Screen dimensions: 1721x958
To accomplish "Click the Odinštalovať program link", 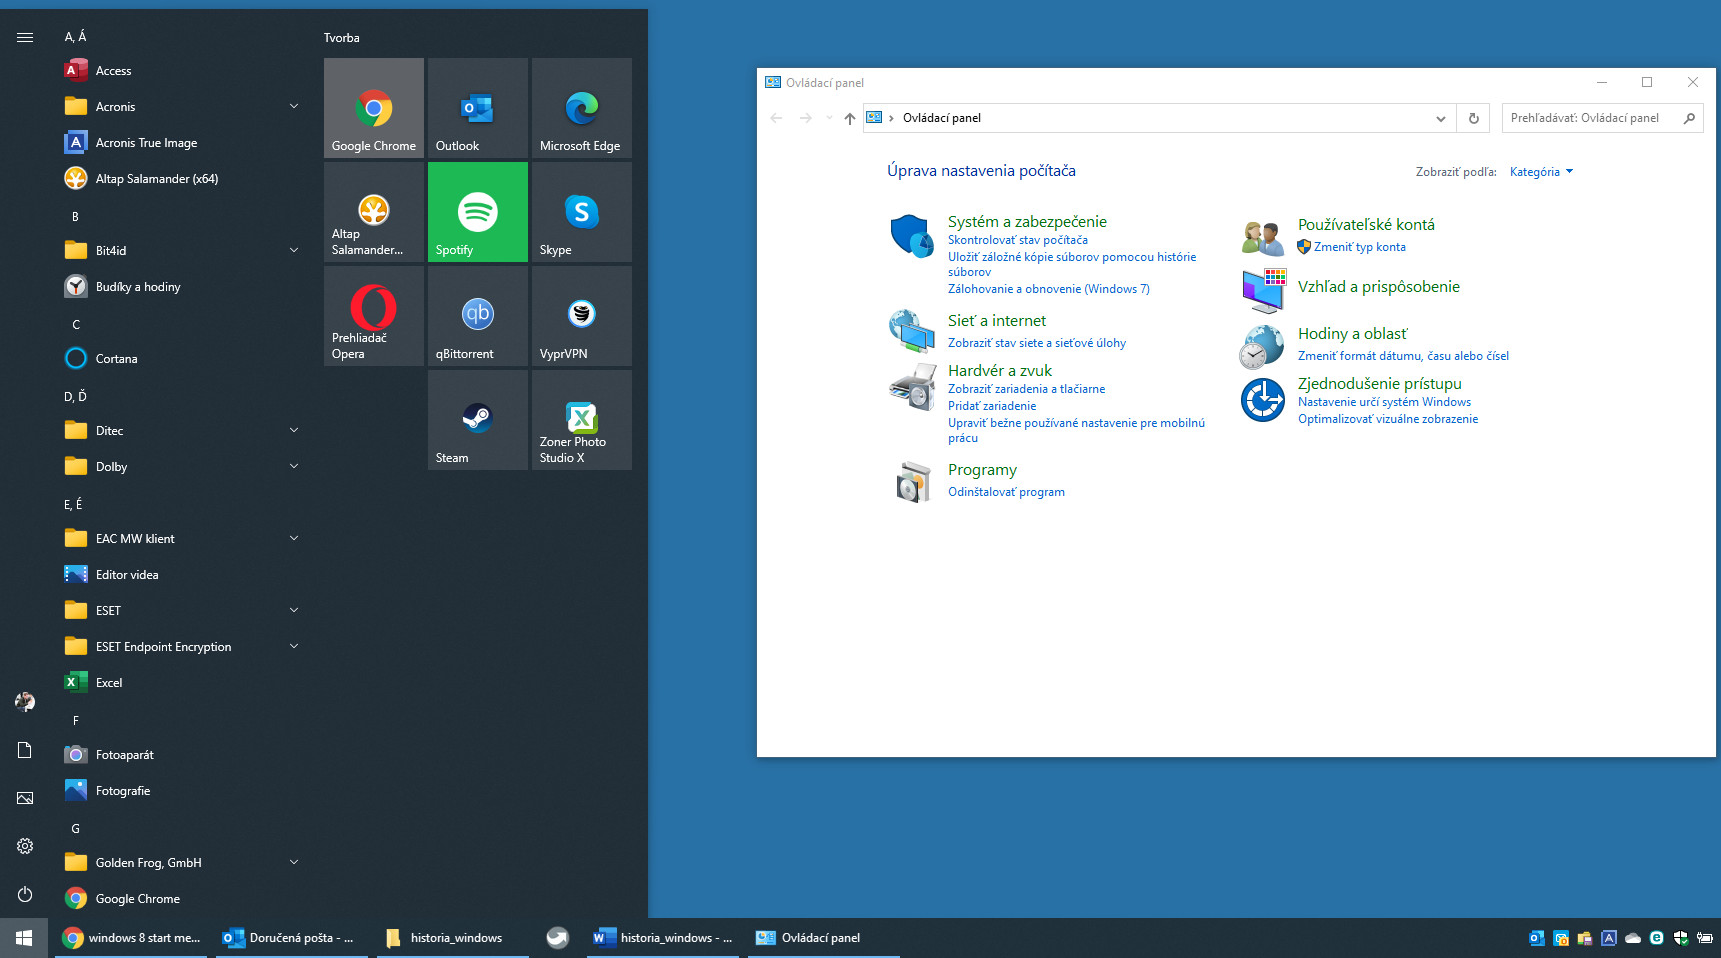I will coord(1006,492).
